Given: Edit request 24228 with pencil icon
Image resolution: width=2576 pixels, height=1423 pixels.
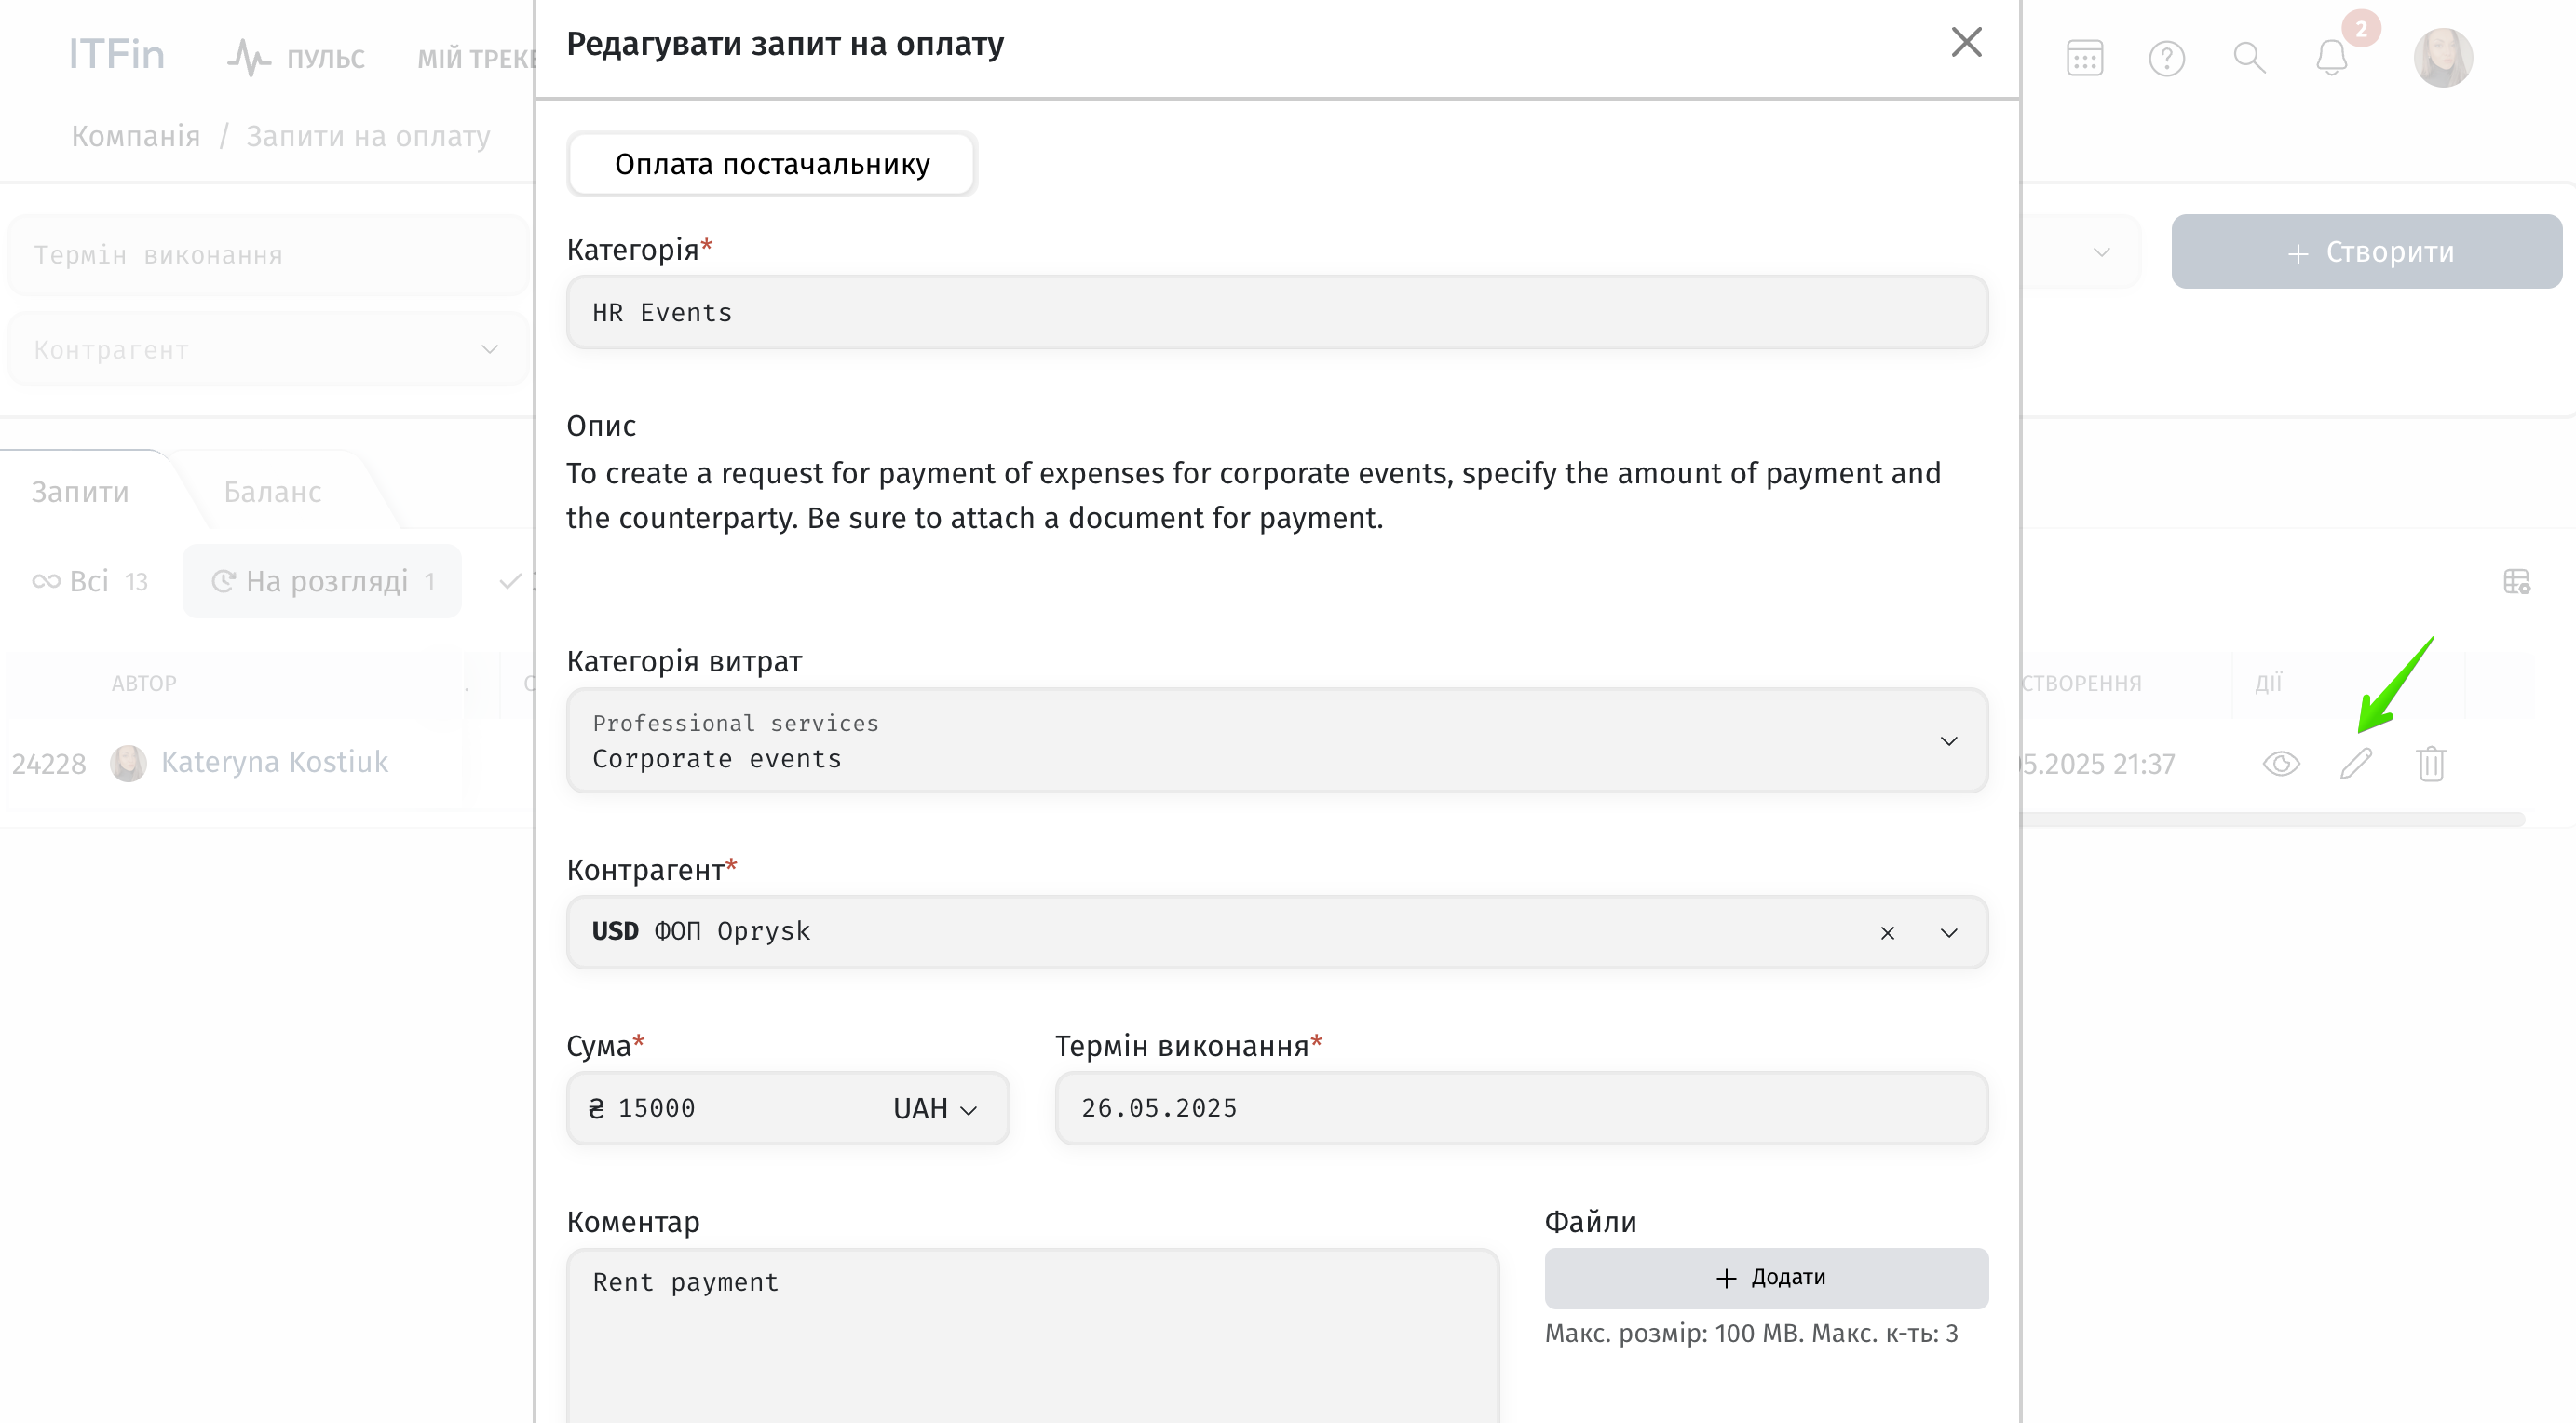Looking at the screenshot, I should click(2356, 764).
